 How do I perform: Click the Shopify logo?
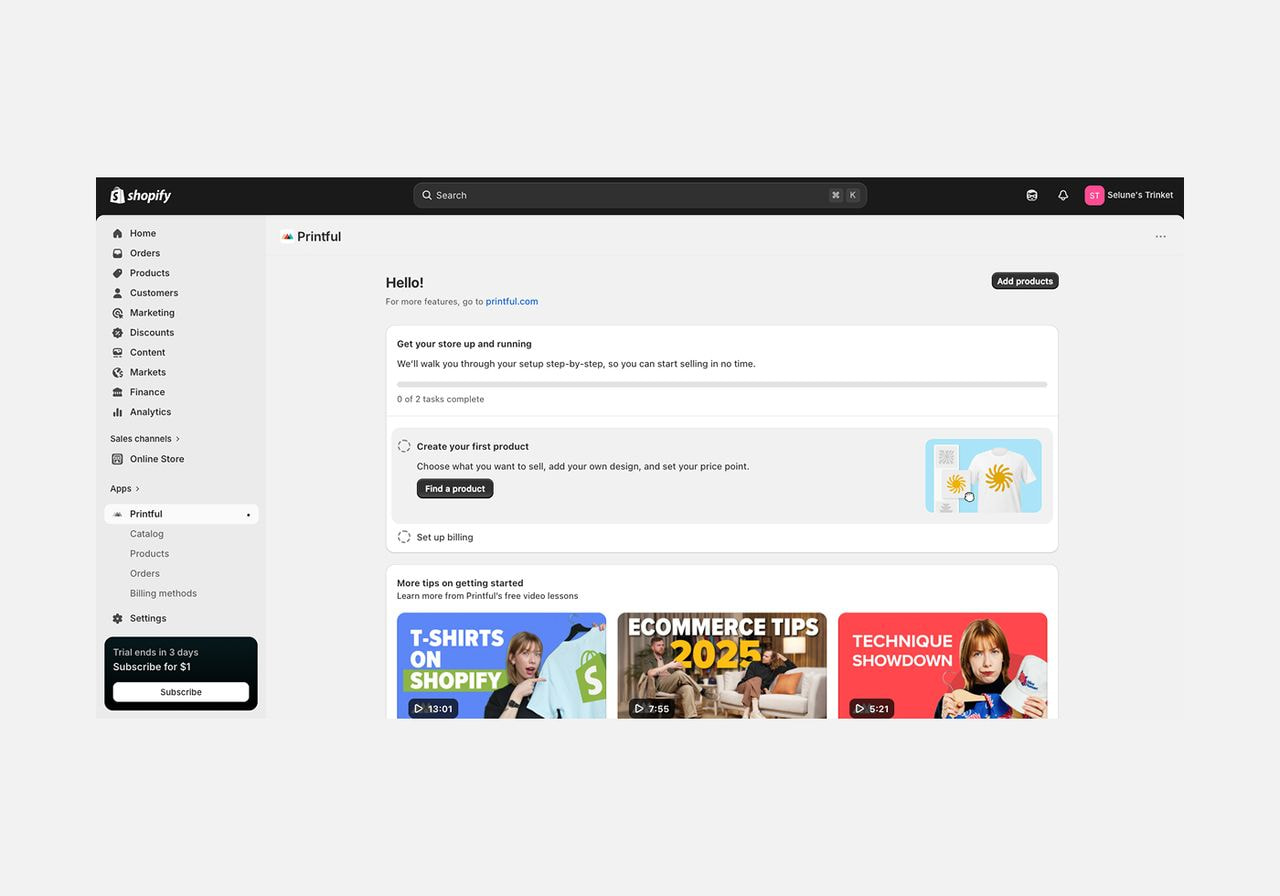(x=141, y=195)
